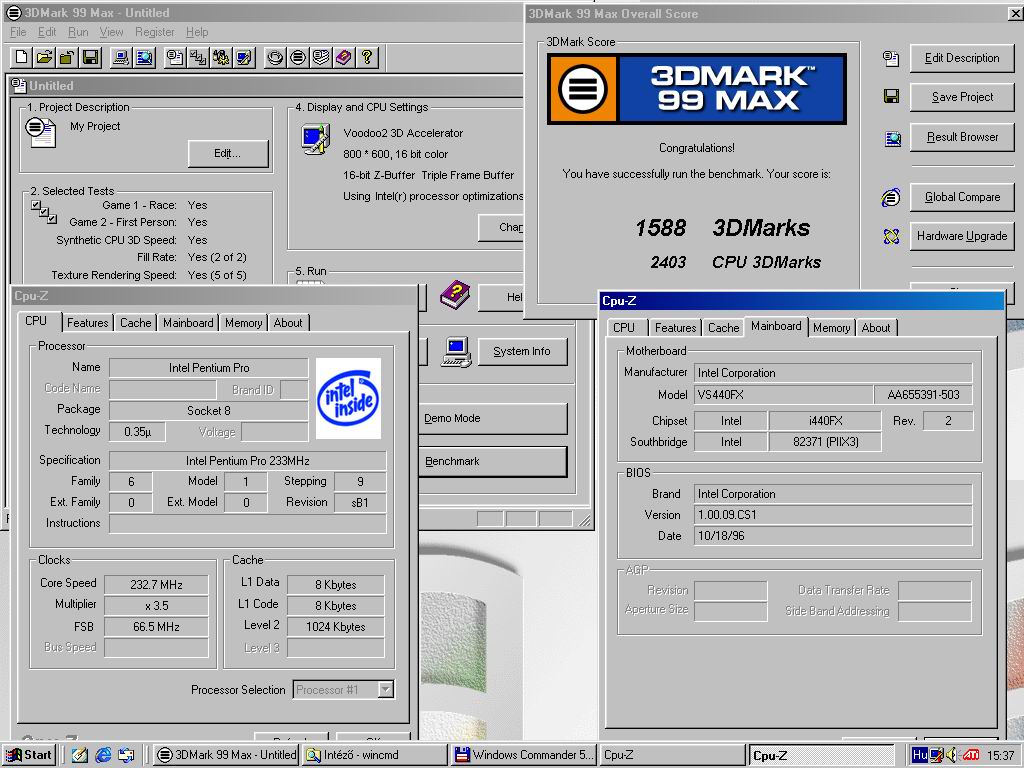Click the Close project folder toolbar icon
Image resolution: width=1024 pixels, height=768 pixels.
pyautogui.click(x=67, y=57)
